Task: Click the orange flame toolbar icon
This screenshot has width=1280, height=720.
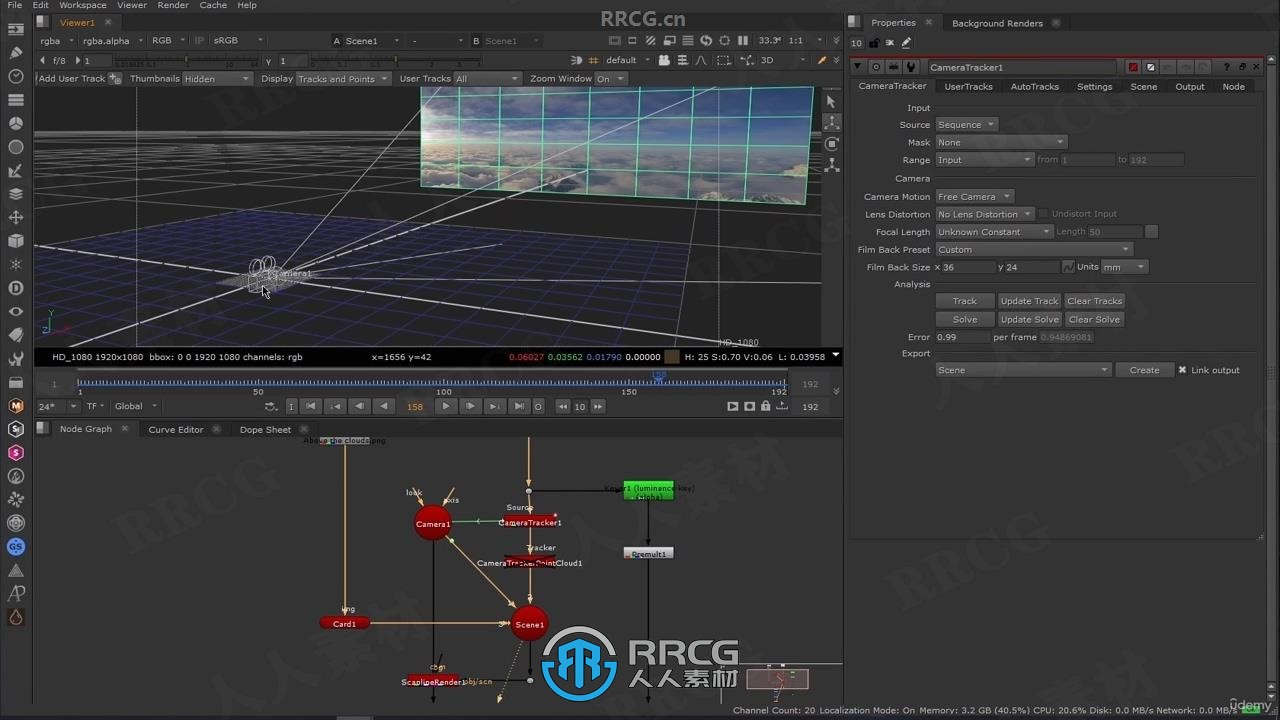Action: (16, 618)
